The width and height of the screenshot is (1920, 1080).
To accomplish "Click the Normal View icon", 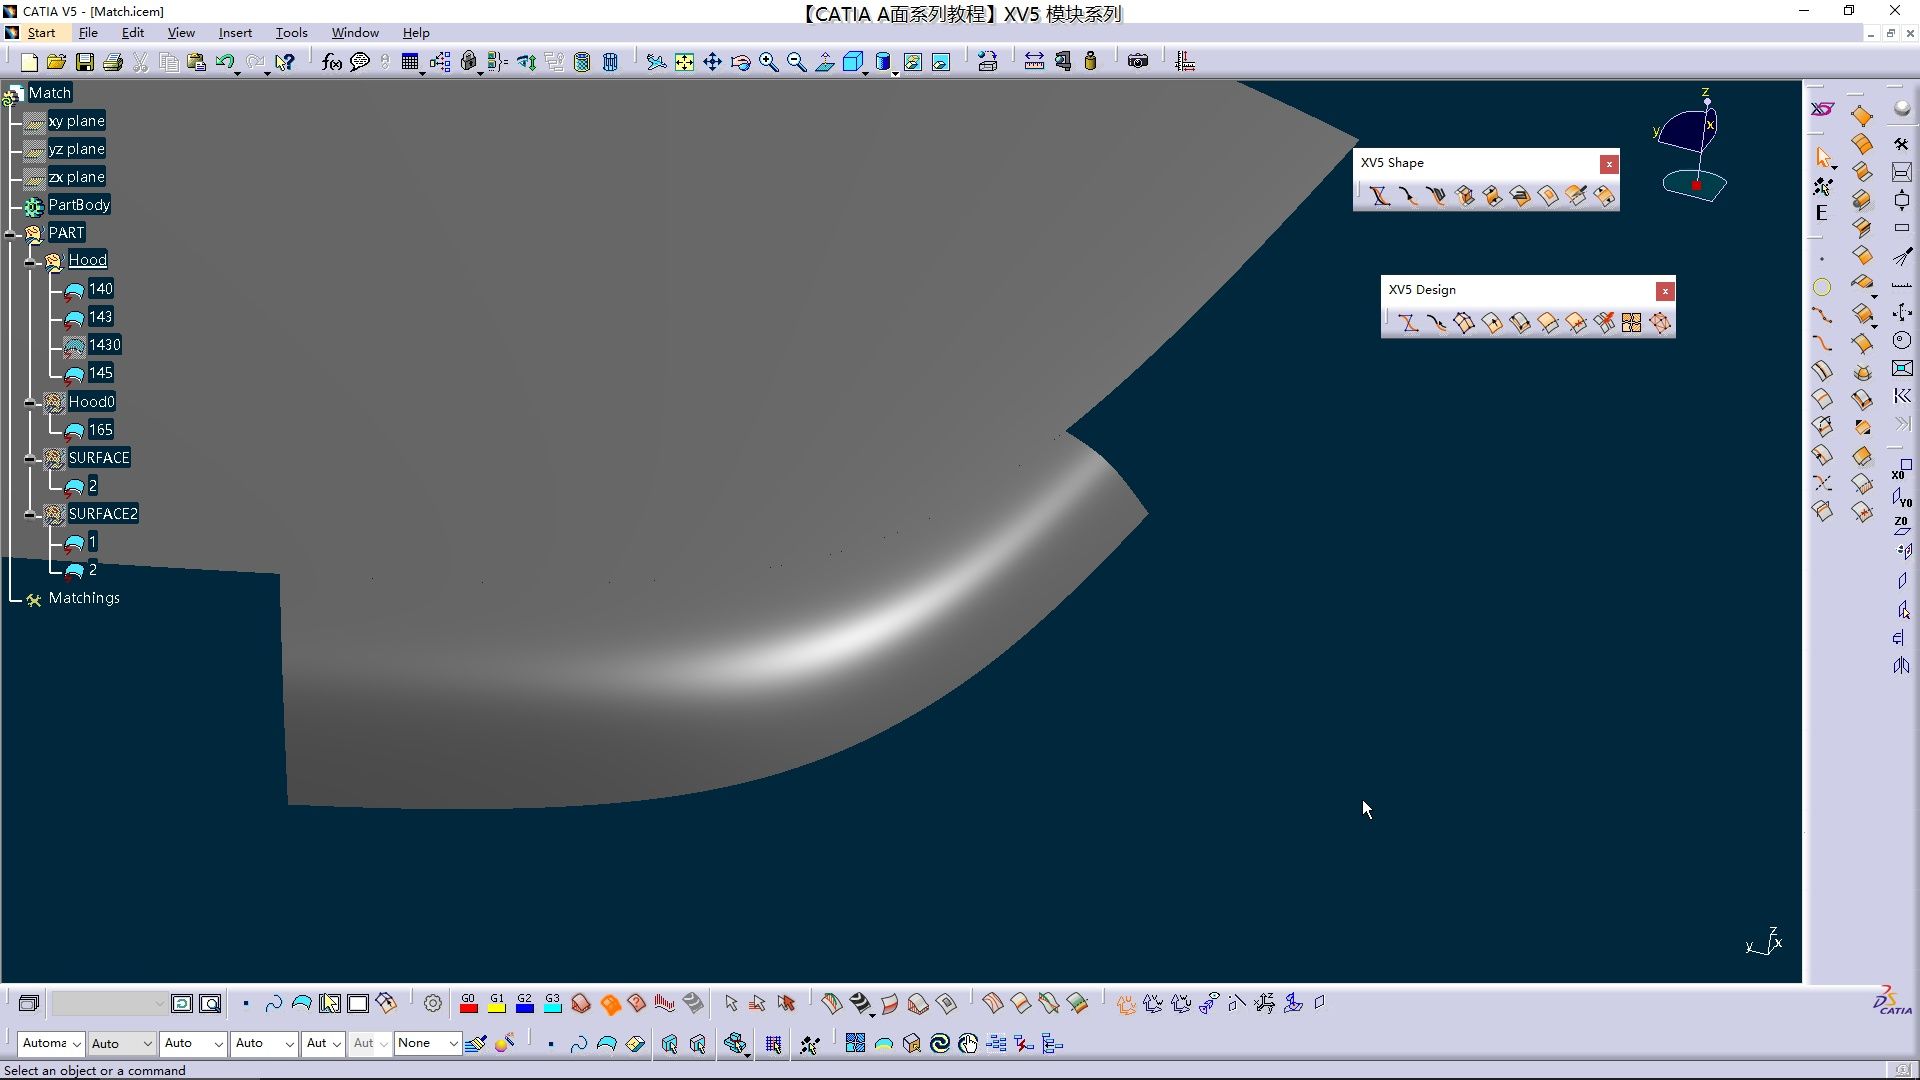I will click(x=825, y=62).
